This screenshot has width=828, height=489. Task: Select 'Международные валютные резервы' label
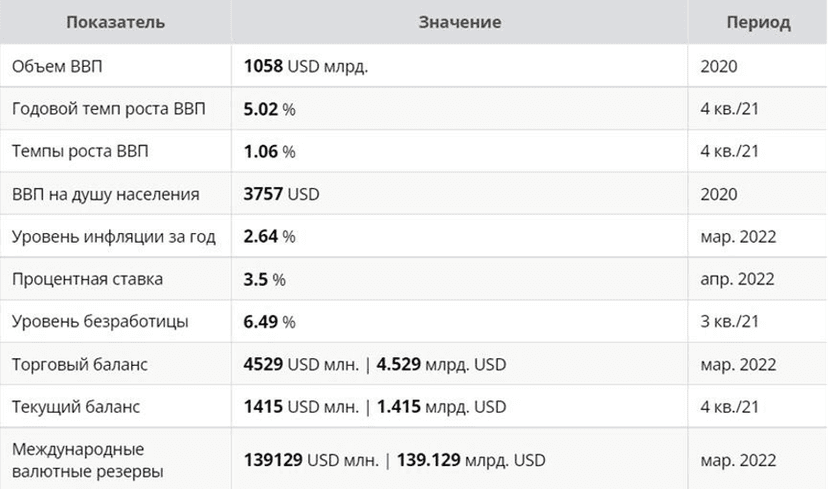pyautogui.click(x=87, y=460)
